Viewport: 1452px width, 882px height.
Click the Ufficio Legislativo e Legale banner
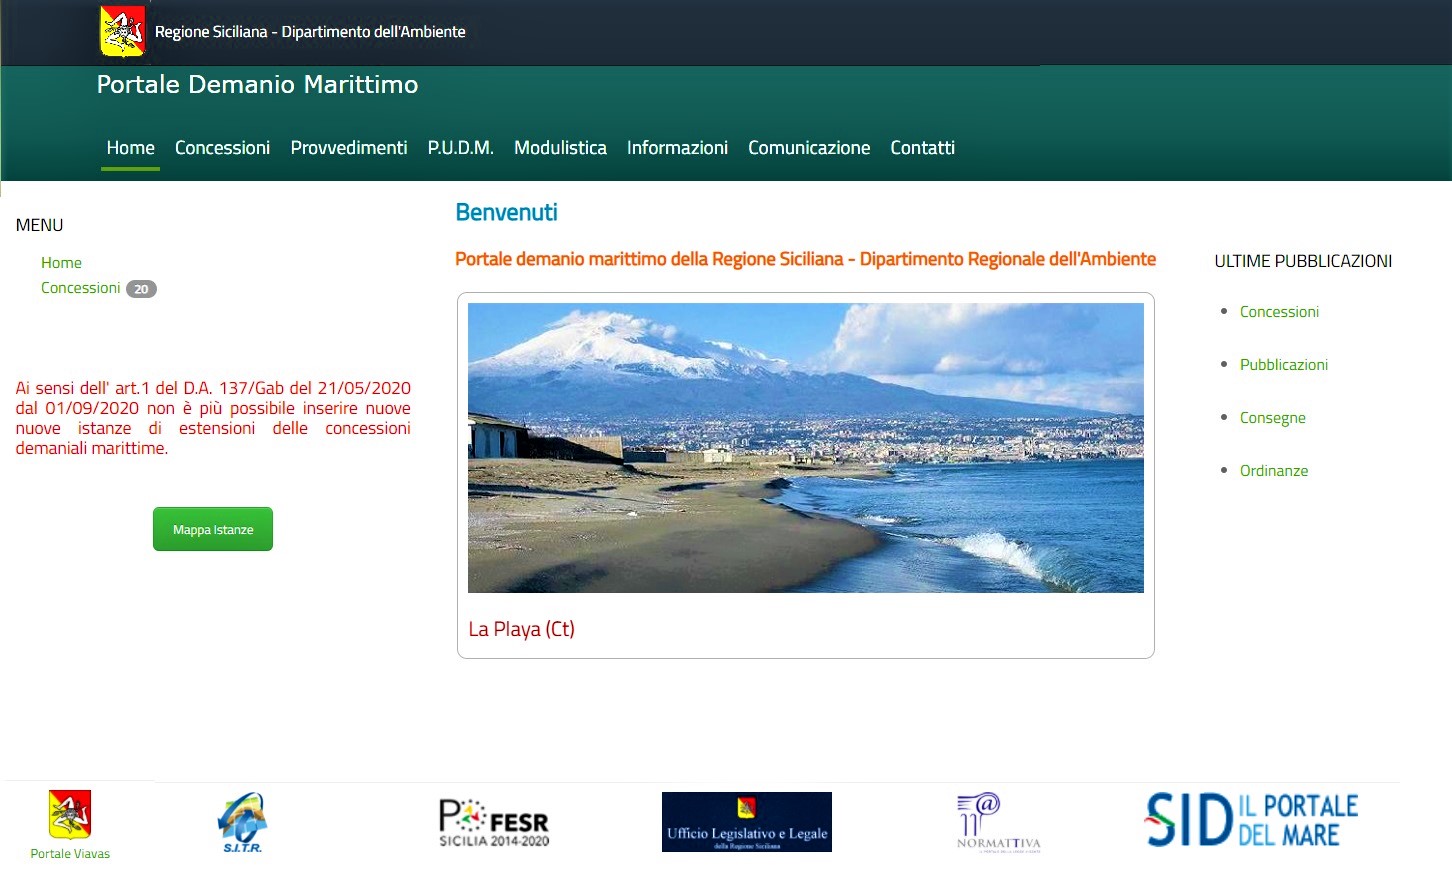tap(746, 821)
